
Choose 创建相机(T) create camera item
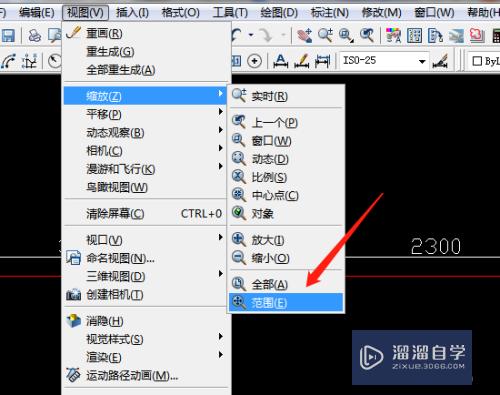145,294
